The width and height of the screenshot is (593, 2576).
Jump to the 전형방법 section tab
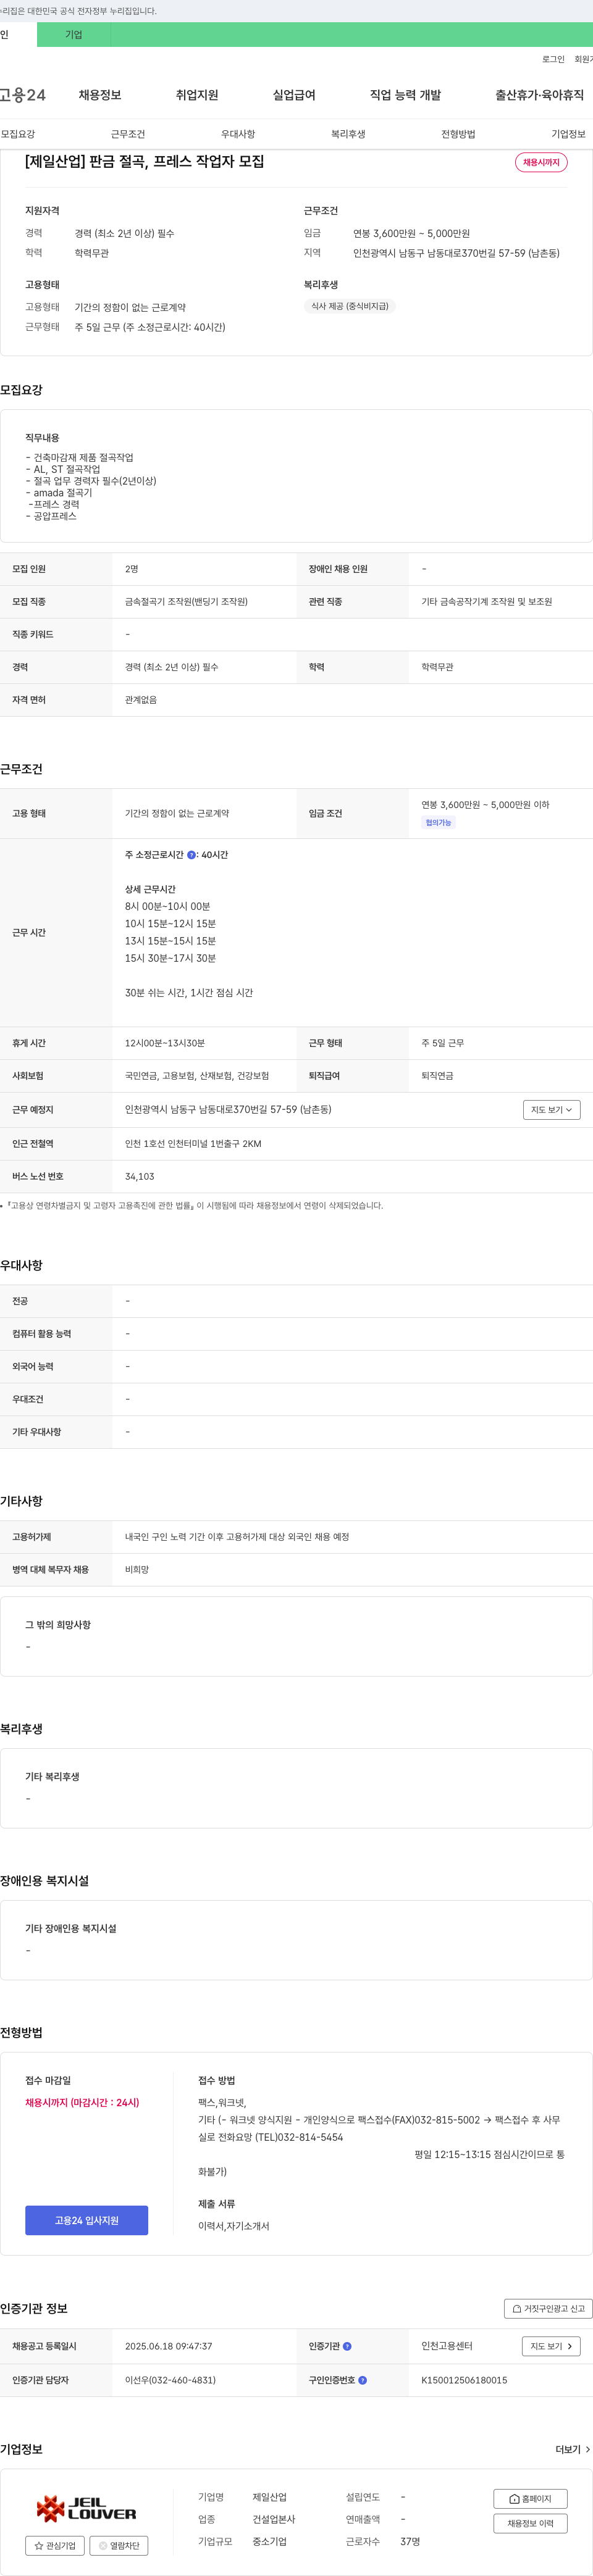[458, 134]
